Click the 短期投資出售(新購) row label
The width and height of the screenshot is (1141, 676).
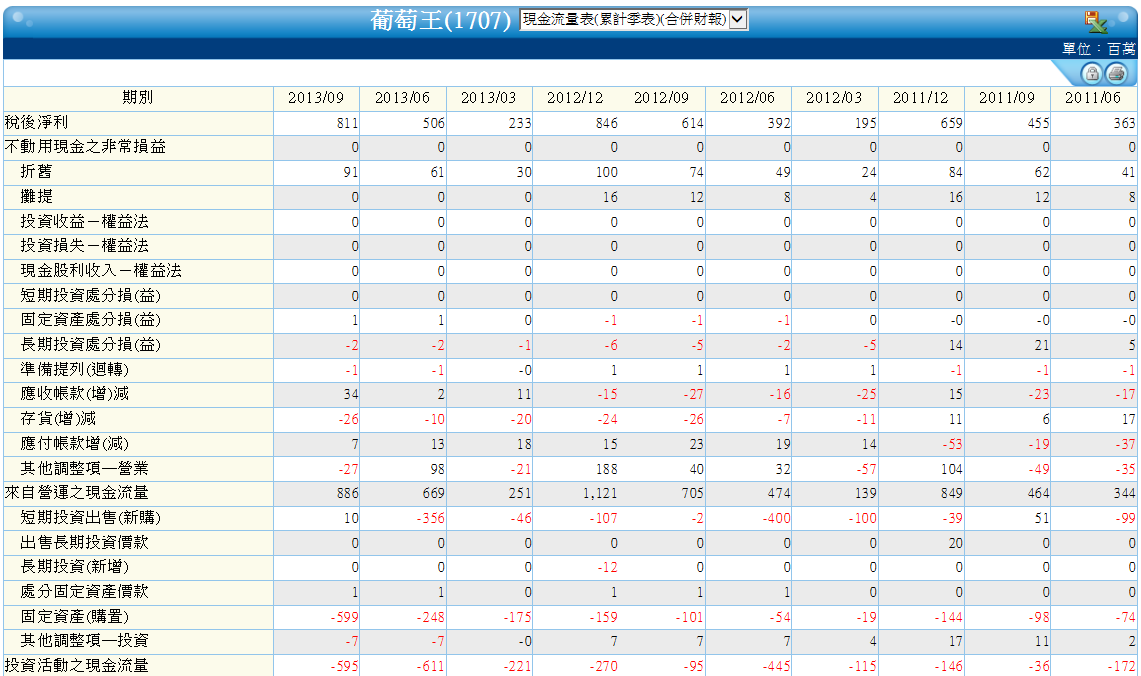coord(90,518)
